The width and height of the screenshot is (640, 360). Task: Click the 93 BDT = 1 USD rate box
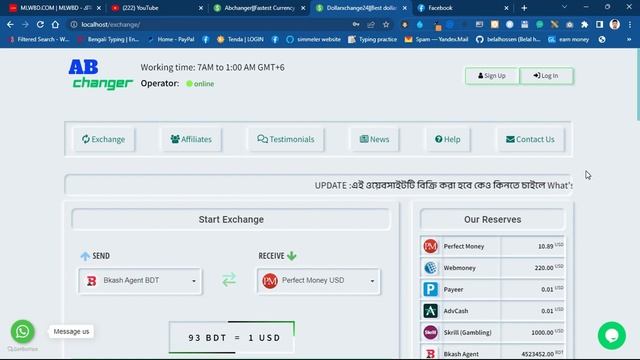coord(232,337)
